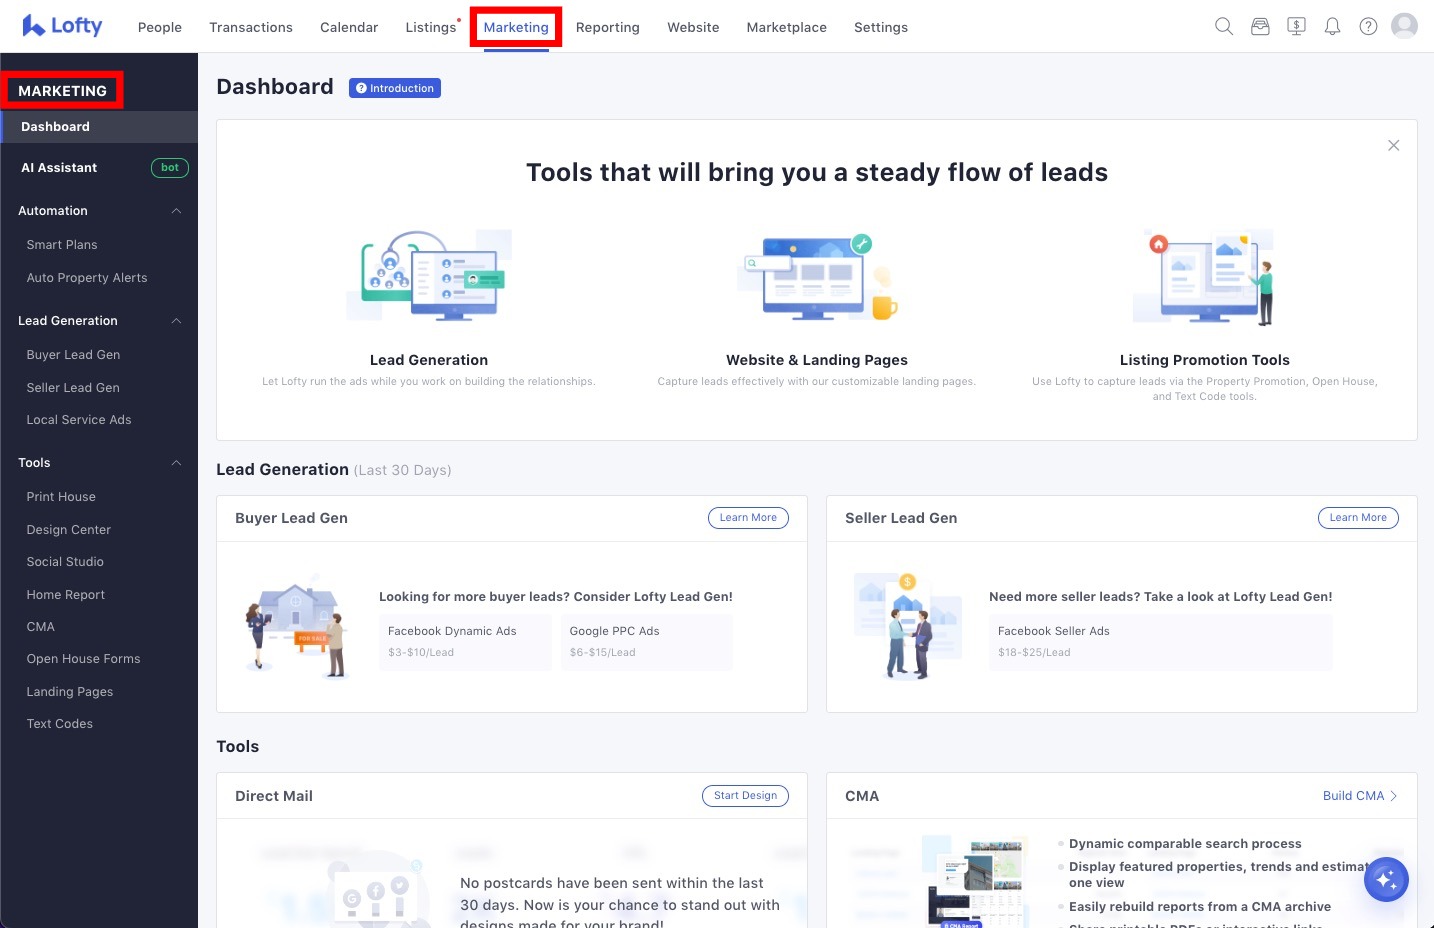Image resolution: width=1434 pixels, height=928 pixels.
Task: Open the Marketplace tab
Action: (x=787, y=27)
